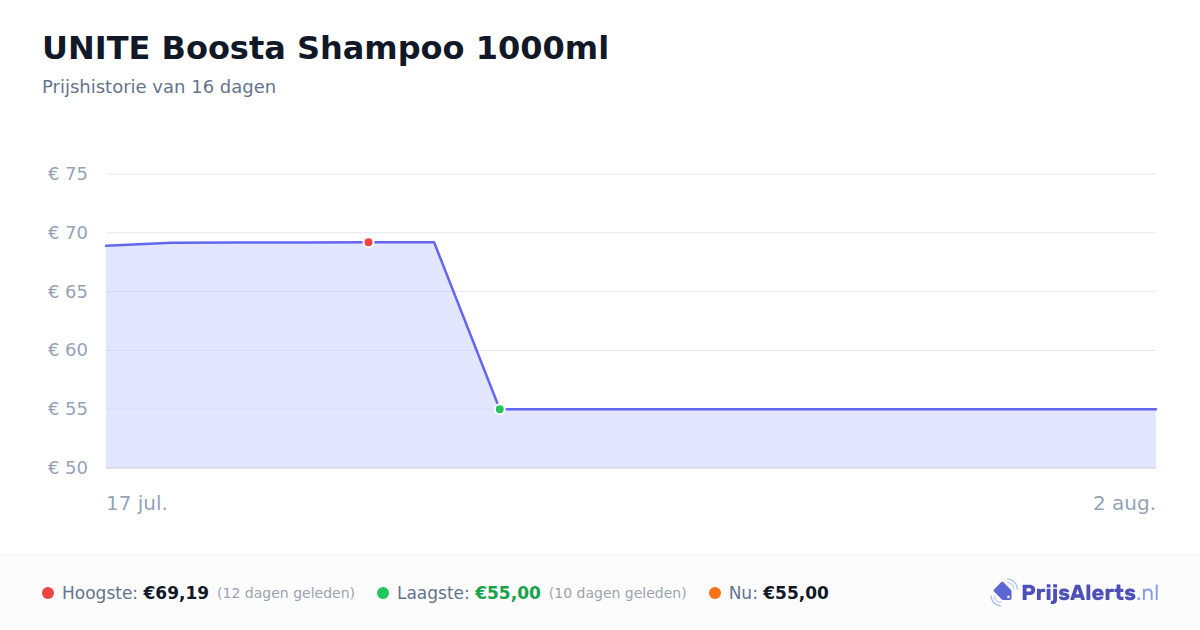Click the green lowest-price marker on the chart
Screen dimensions: 1200x630
tap(499, 409)
